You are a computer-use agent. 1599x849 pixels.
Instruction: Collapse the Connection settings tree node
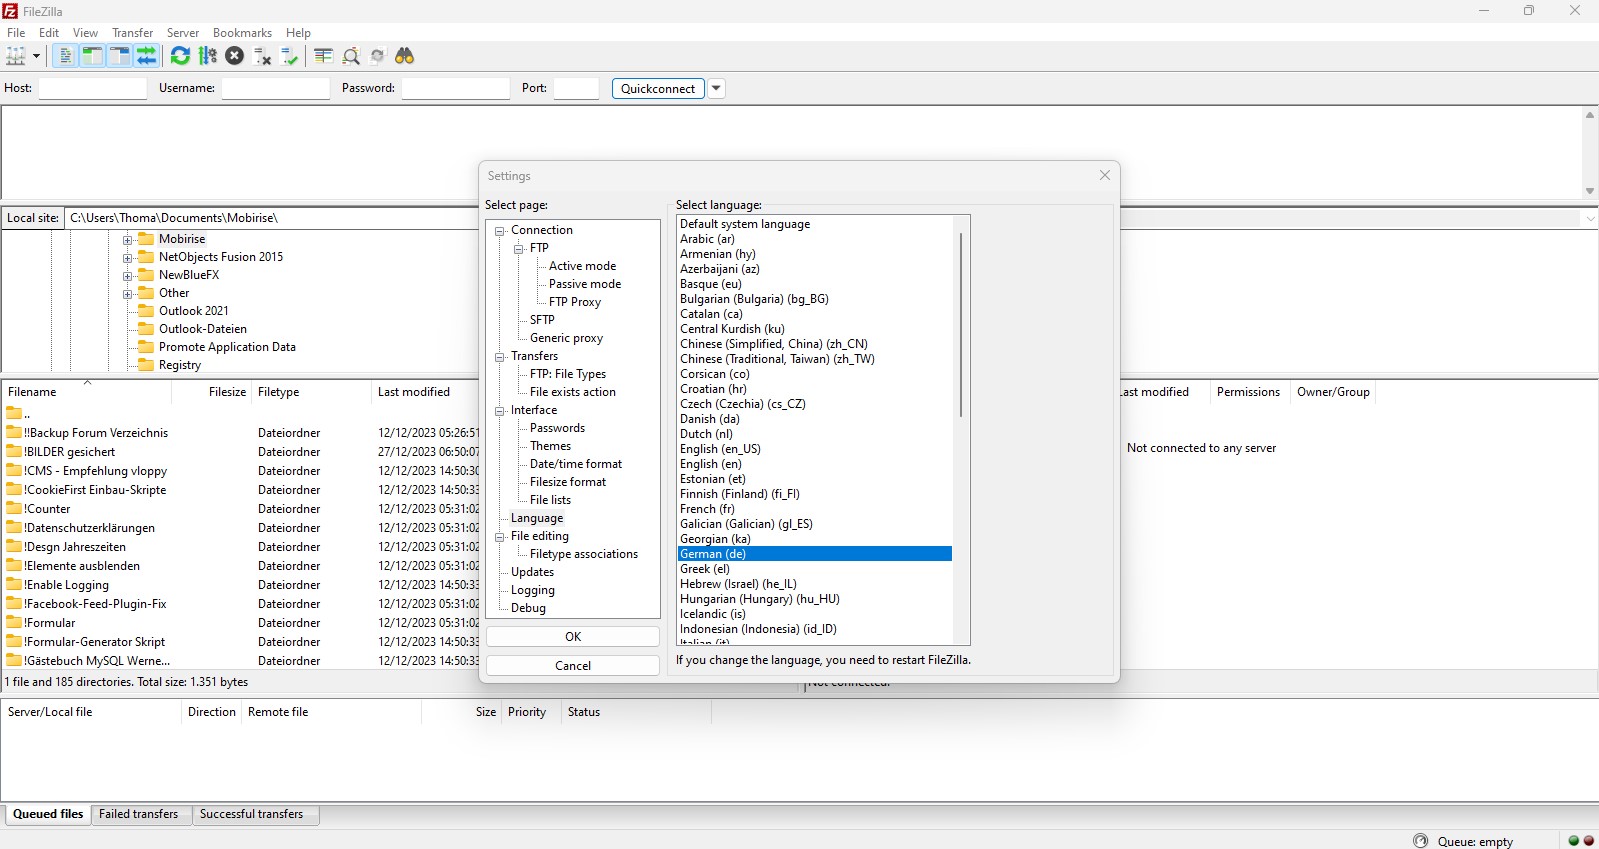[x=500, y=231]
